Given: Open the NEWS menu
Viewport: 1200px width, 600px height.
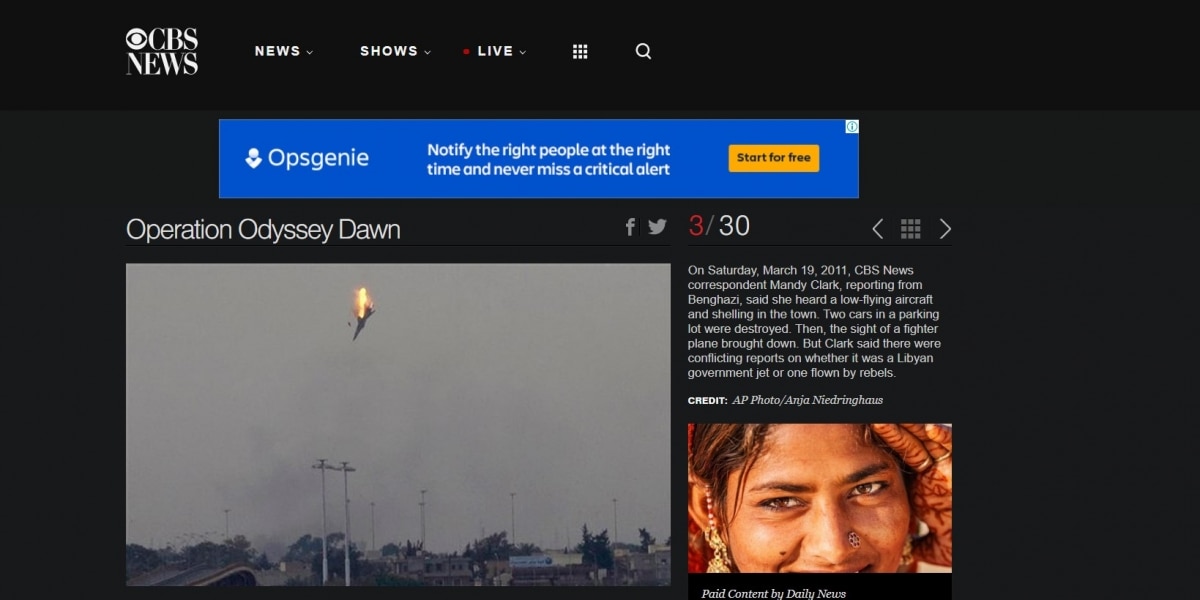Looking at the screenshot, I should click(x=277, y=51).
